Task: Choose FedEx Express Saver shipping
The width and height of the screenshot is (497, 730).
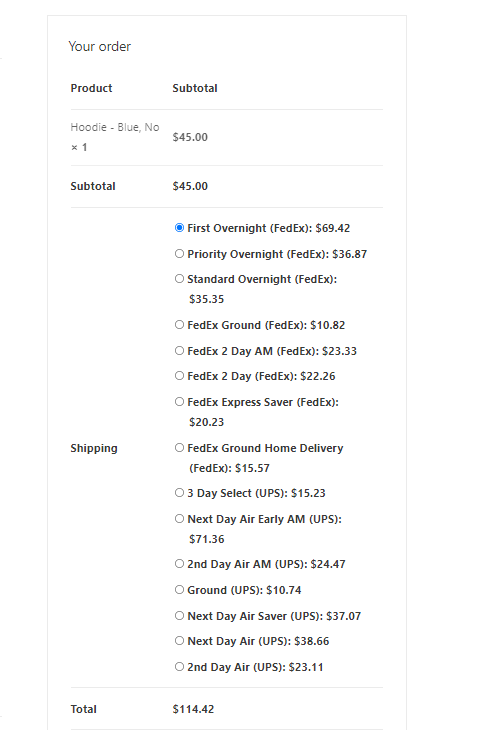Action: pos(179,401)
